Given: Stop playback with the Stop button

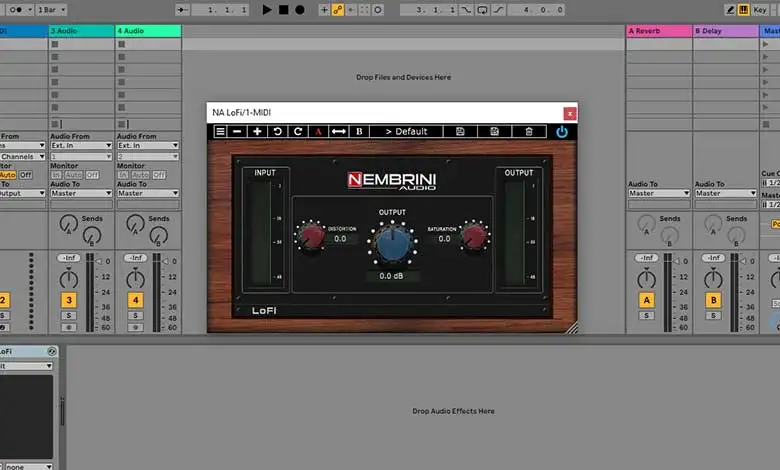Looking at the screenshot, I should (284, 9).
